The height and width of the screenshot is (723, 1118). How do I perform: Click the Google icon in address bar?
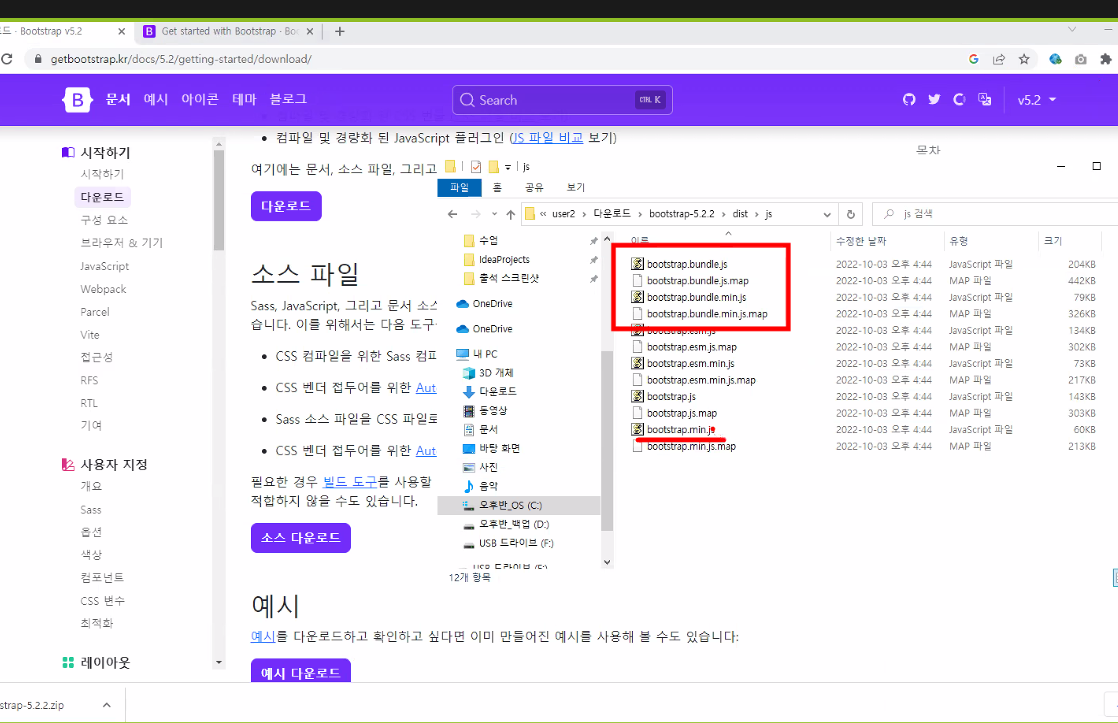973,59
